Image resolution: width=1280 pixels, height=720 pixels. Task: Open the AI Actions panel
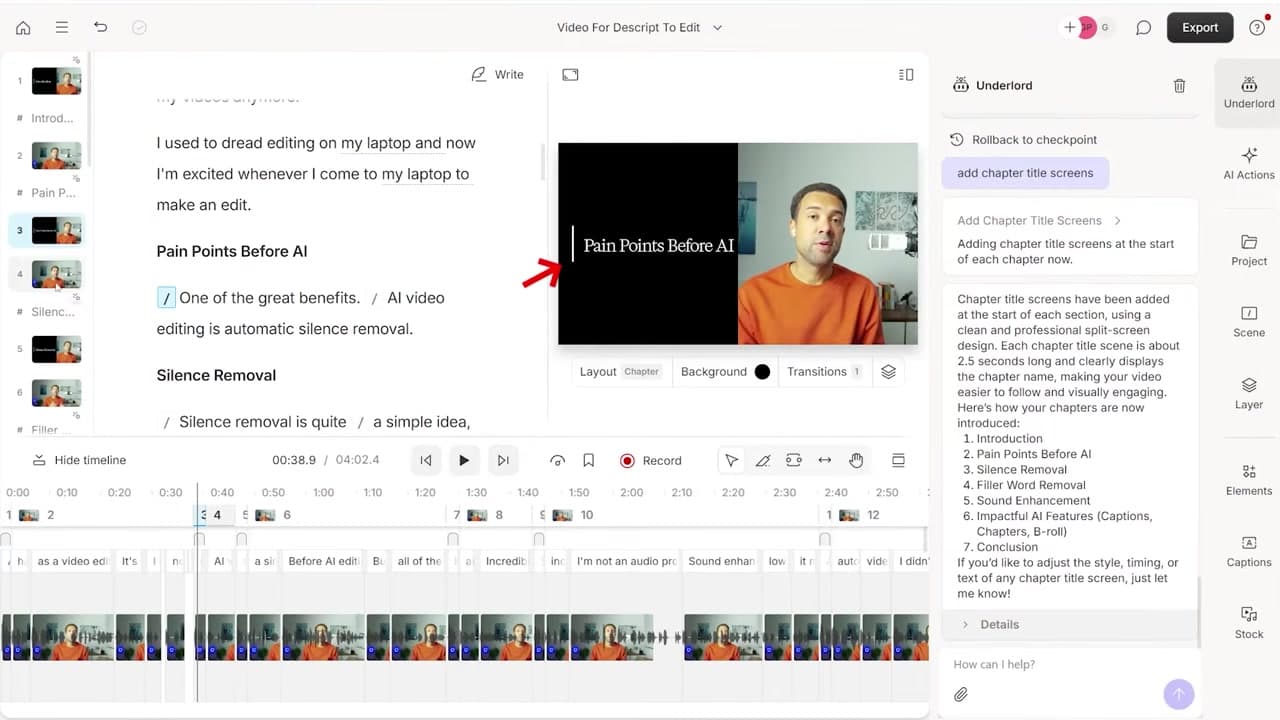[x=1249, y=163]
